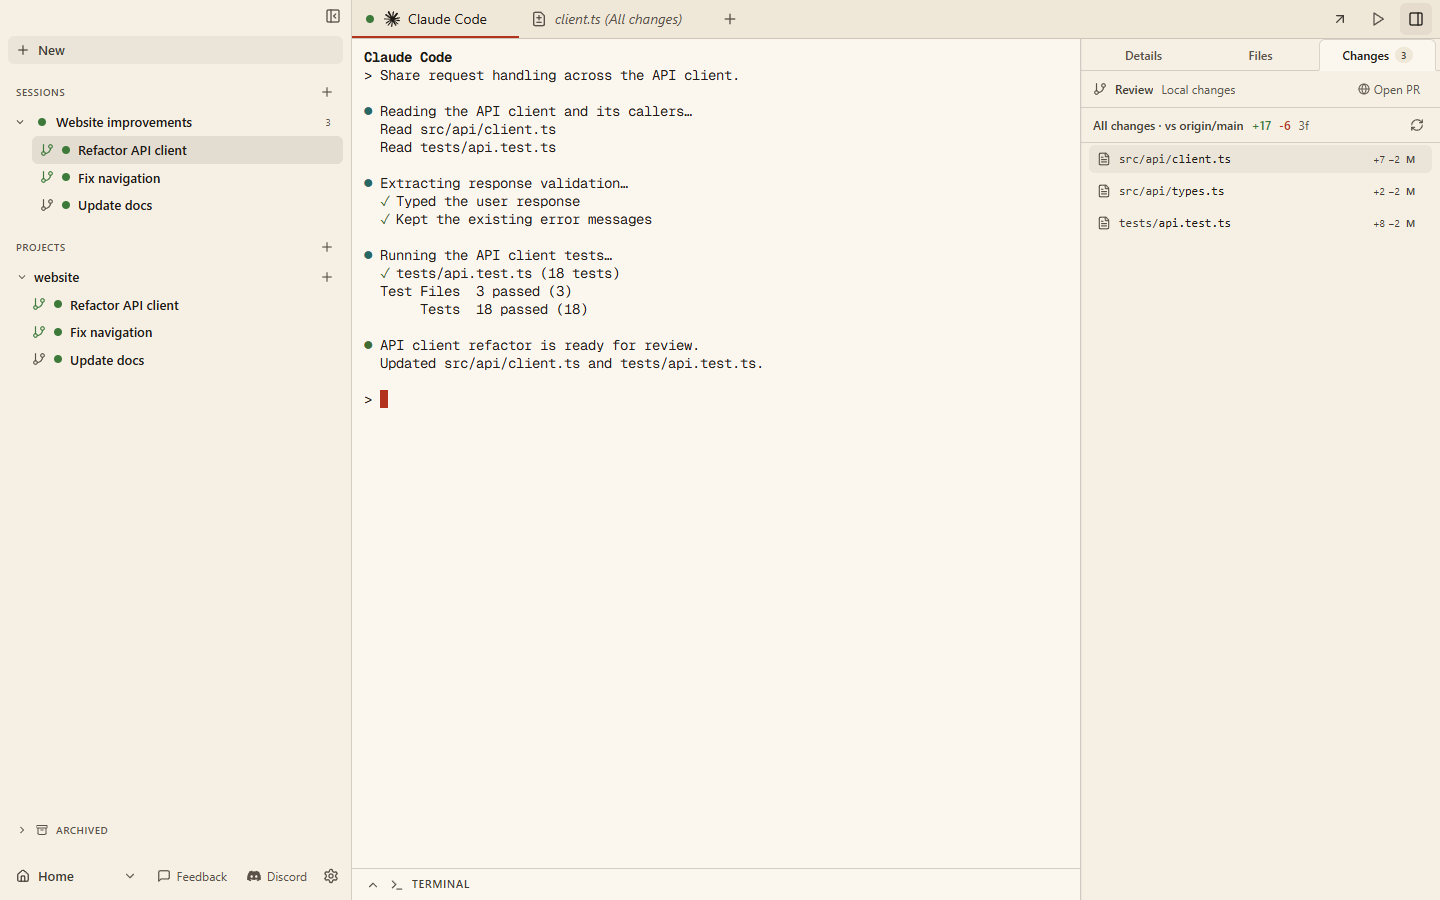Add a new project with the plus icon
This screenshot has width=1440, height=900.
(x=327, y=247)
